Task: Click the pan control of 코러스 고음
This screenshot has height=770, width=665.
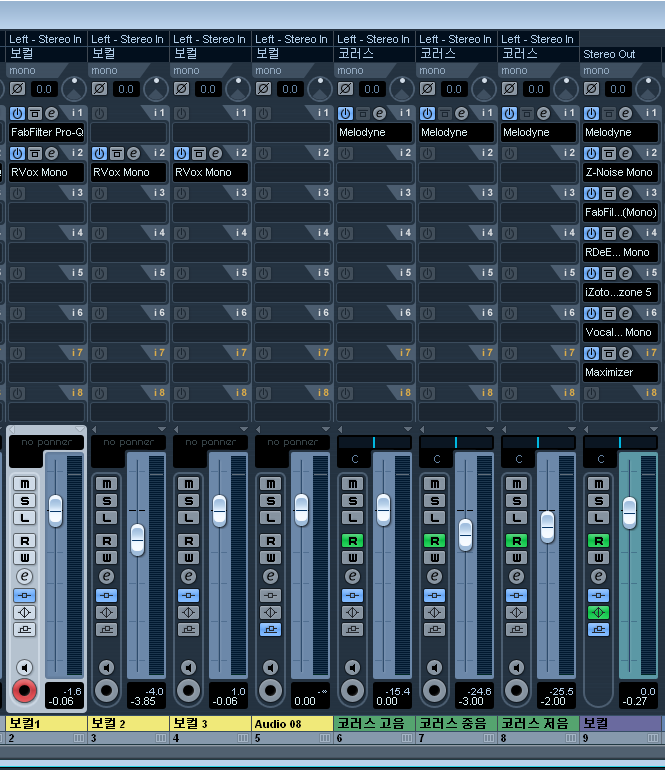Action: pos(374,442)
